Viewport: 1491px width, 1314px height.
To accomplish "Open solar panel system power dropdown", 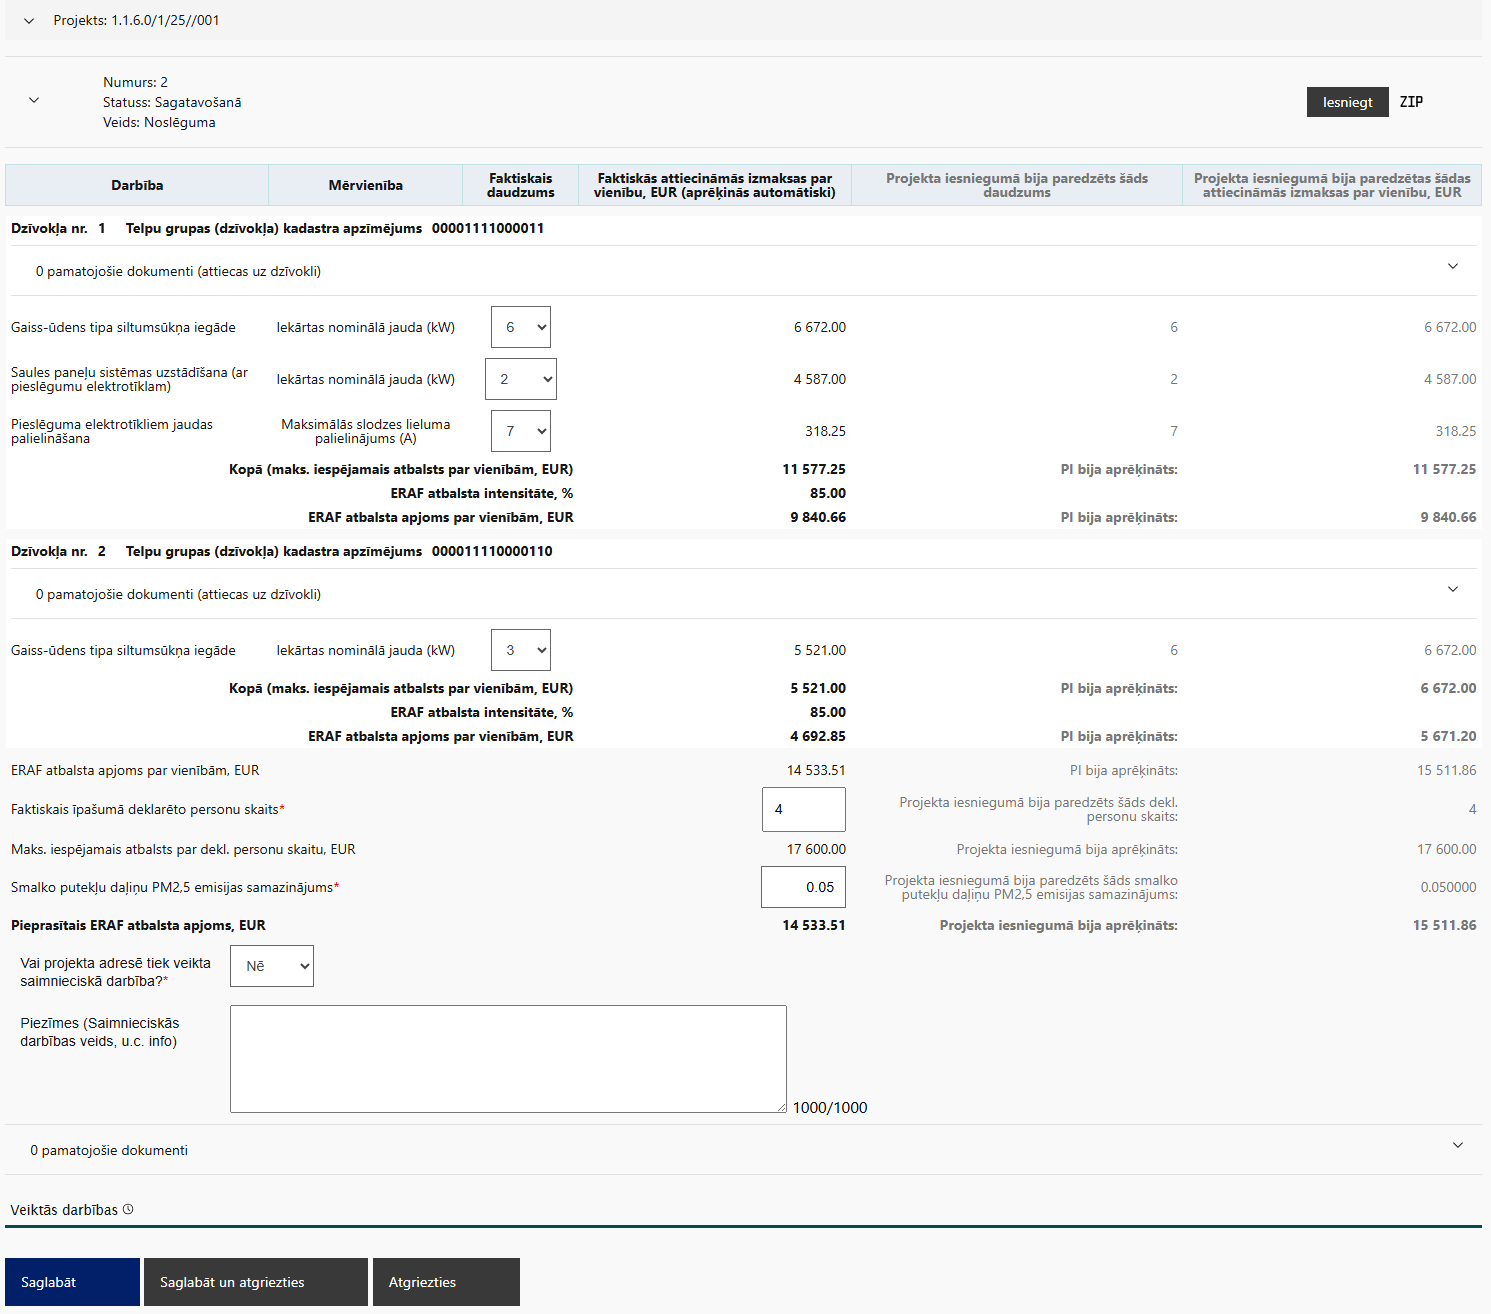I will click(520, 379).
